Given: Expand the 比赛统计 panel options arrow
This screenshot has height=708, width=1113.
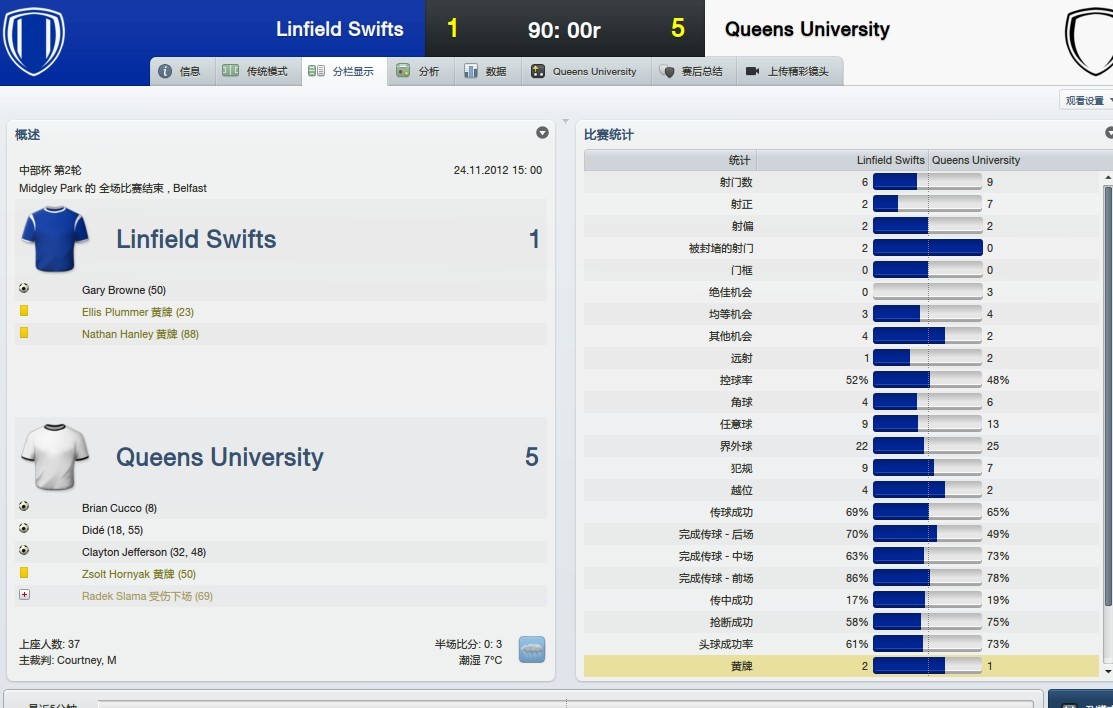Looking at the screenshot, I should pyautogui.click(x=1109, y=133).
